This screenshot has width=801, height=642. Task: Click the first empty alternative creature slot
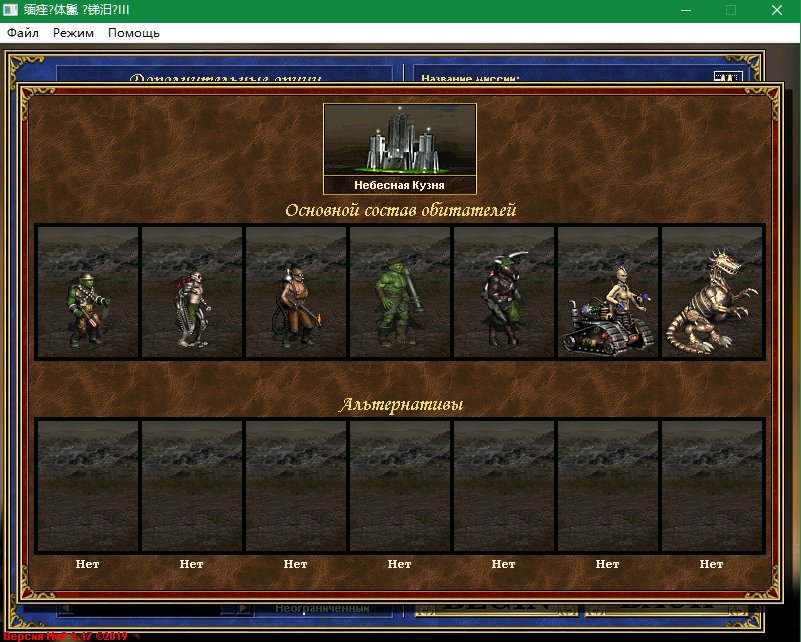click(88, 486)
